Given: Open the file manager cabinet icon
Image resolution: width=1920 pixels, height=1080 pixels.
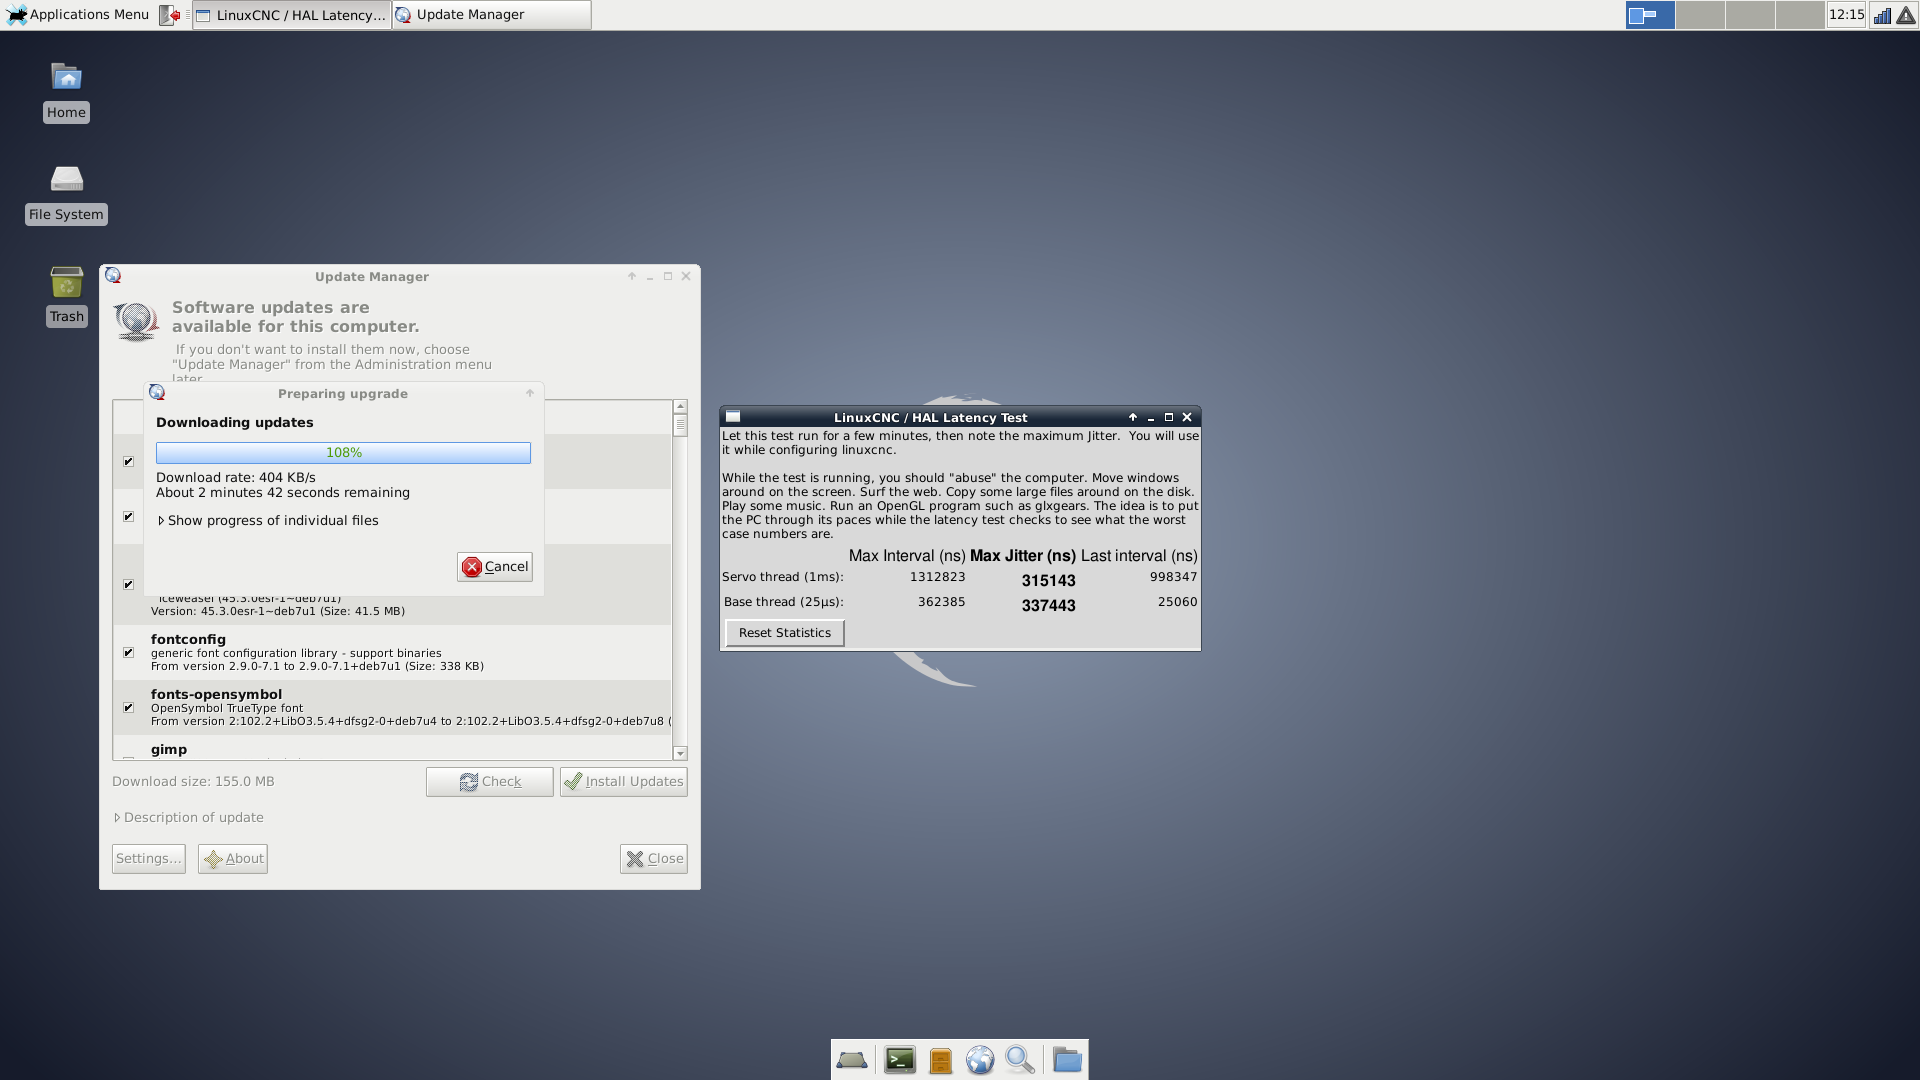Looking at the screenshot, I should 940,1060.
